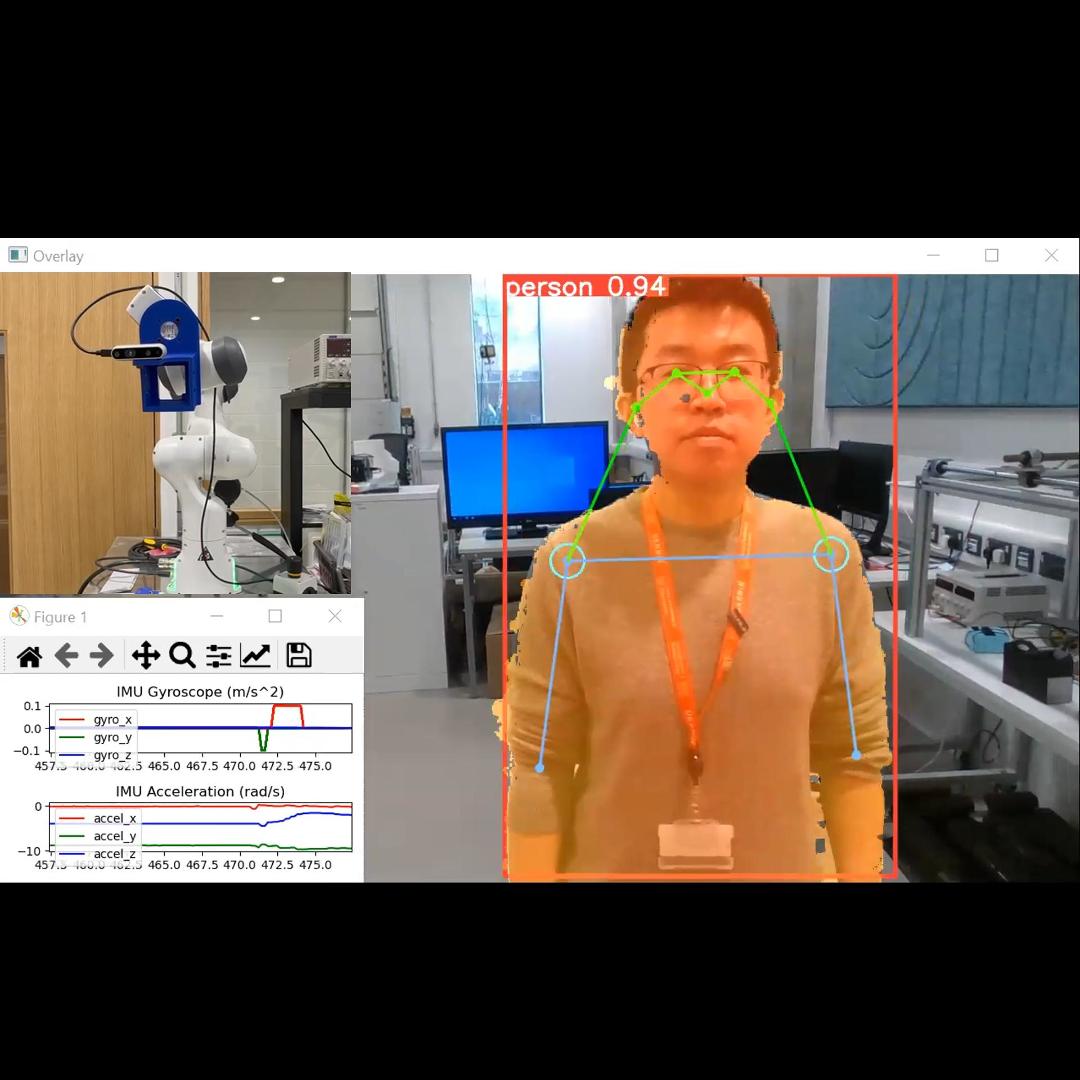Open Configure subplots sliders icon
1080x1080 pixels.
click(218, 656)
